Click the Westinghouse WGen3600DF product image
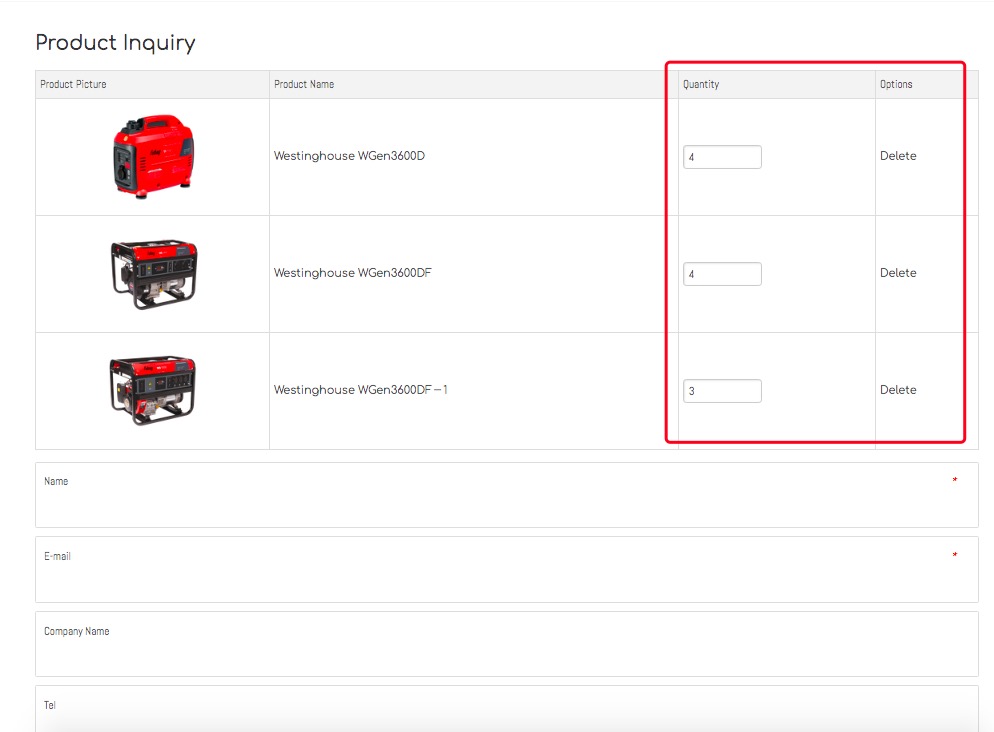Screen dimensions: 994x732 click(152, 273)
